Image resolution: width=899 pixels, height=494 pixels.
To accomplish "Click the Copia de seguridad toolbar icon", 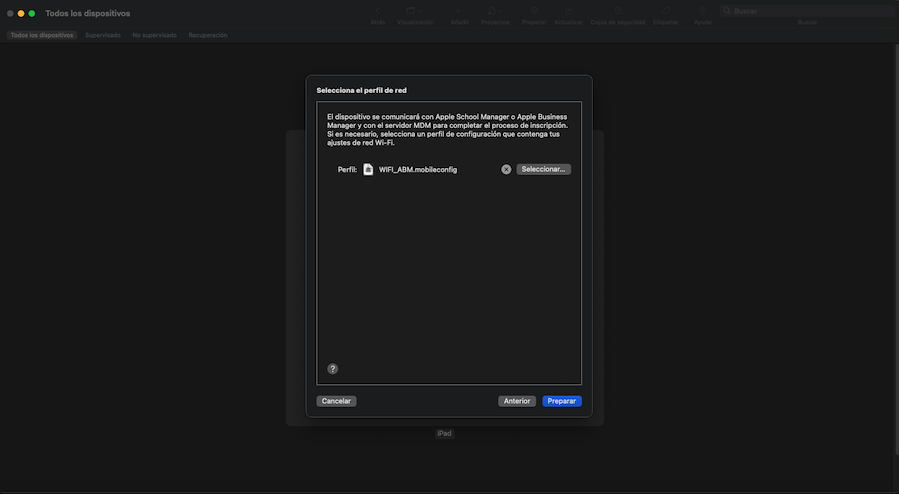I will pos(618,11).
